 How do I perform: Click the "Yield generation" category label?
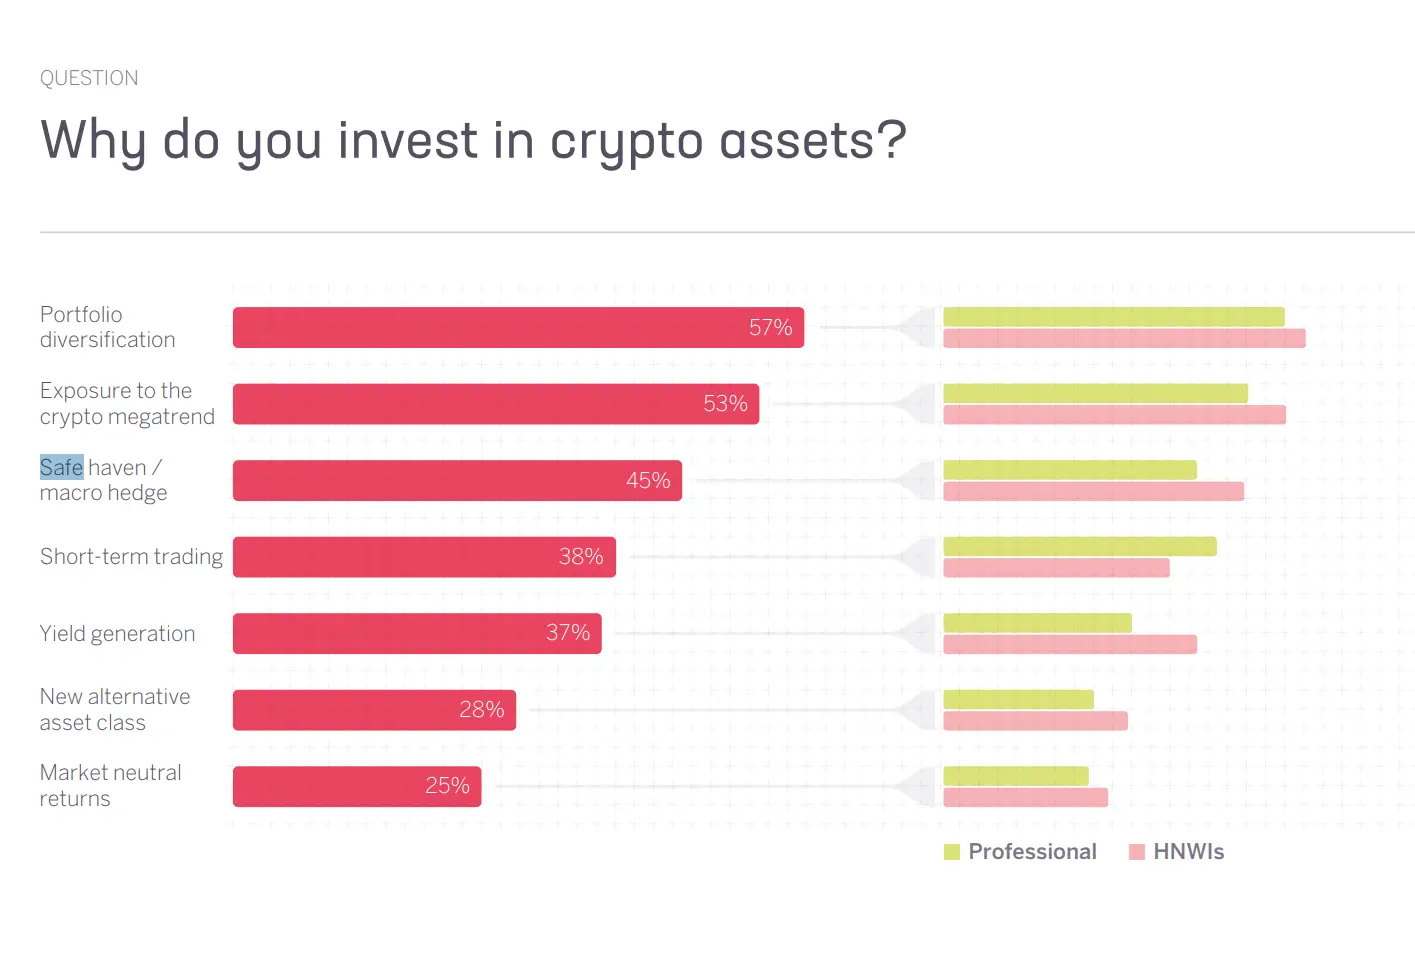tap(117, 634)
